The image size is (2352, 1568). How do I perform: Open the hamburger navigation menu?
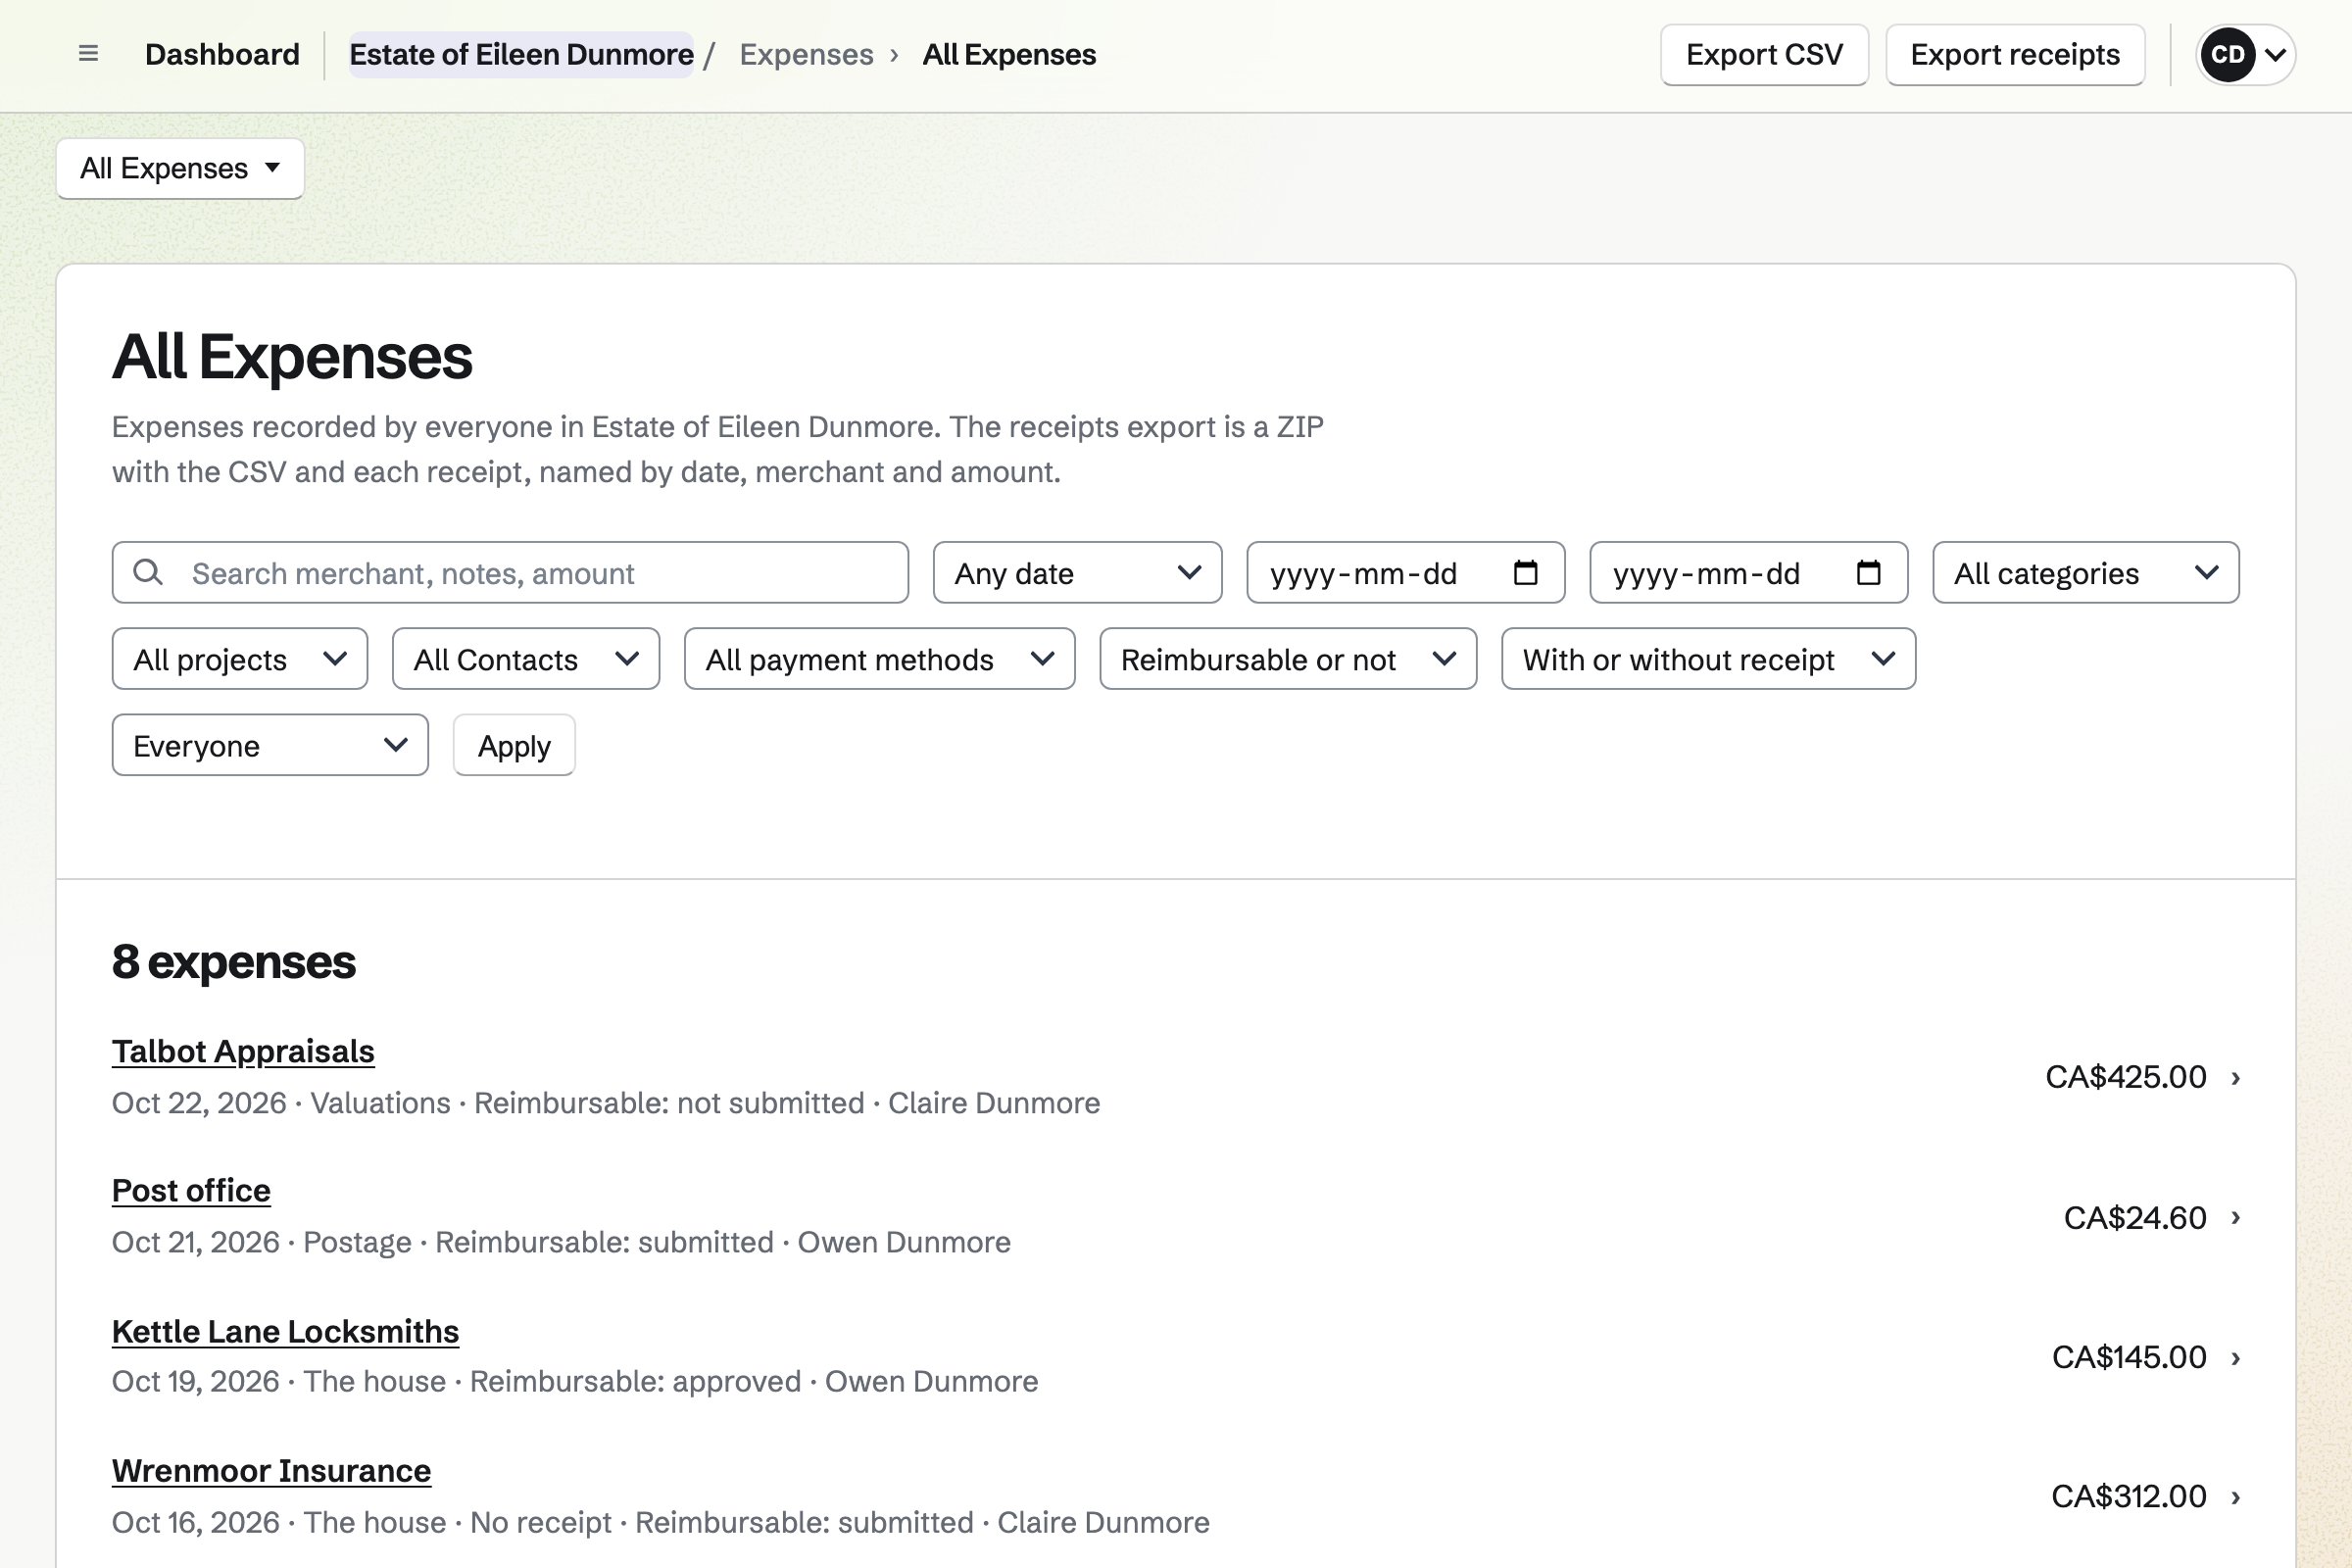point(88,54)
